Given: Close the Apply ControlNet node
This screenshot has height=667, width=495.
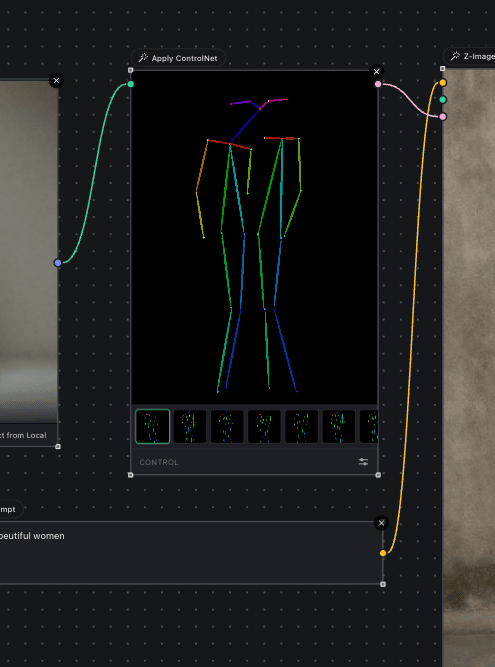Looking at the screenshot, I should point(376,71).
